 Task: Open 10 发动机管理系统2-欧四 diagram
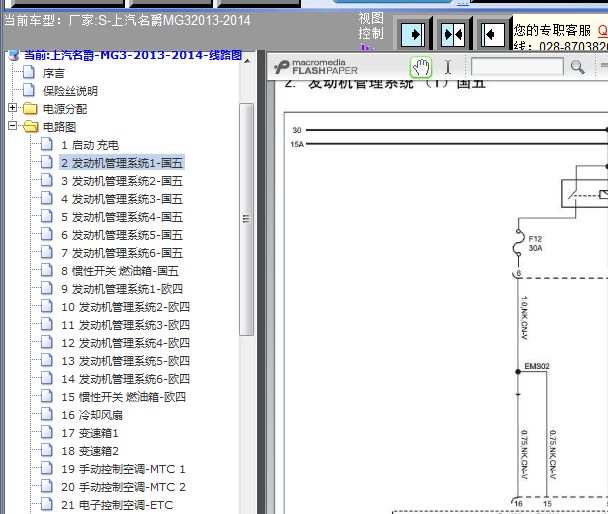tap(126, 307)
